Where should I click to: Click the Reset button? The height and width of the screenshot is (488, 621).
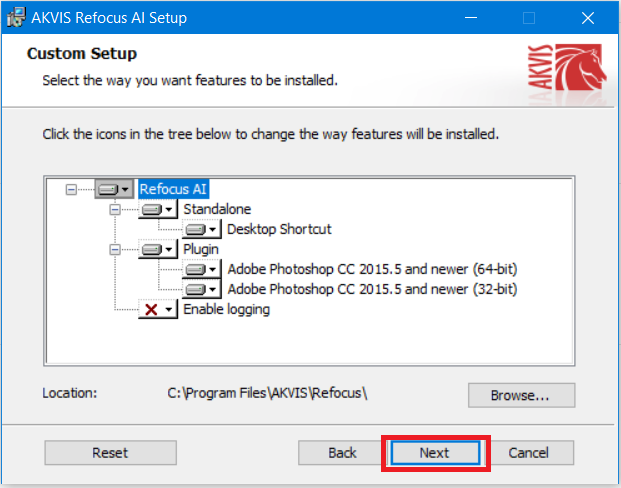click(x=110, y=452)
